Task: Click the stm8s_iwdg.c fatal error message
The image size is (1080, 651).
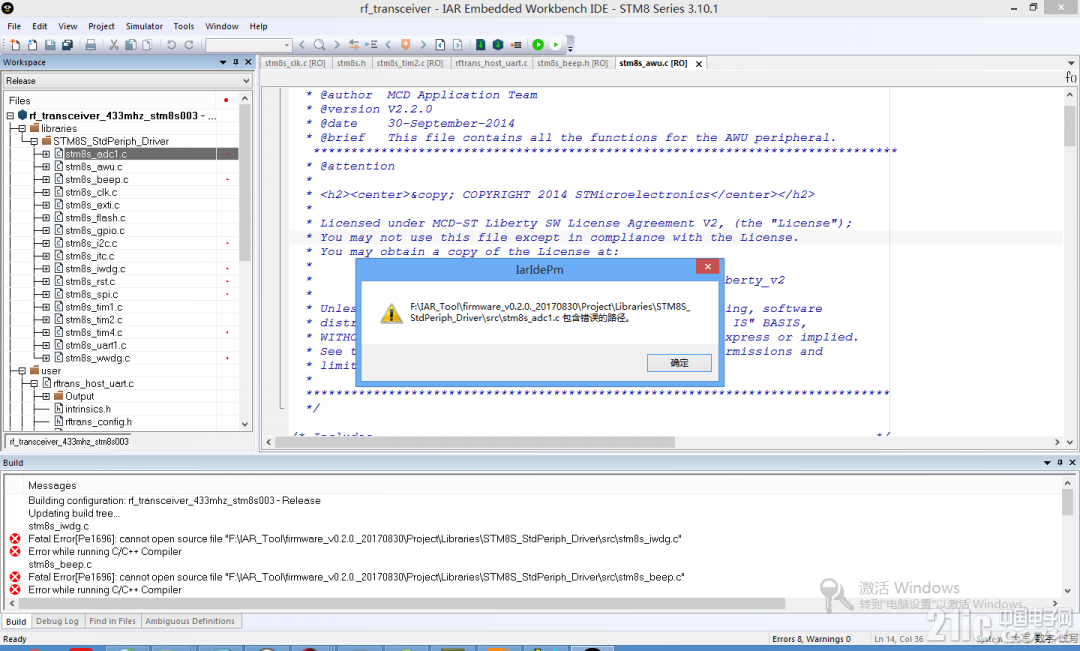Action: pyautogui.click(x=355, y=539)
